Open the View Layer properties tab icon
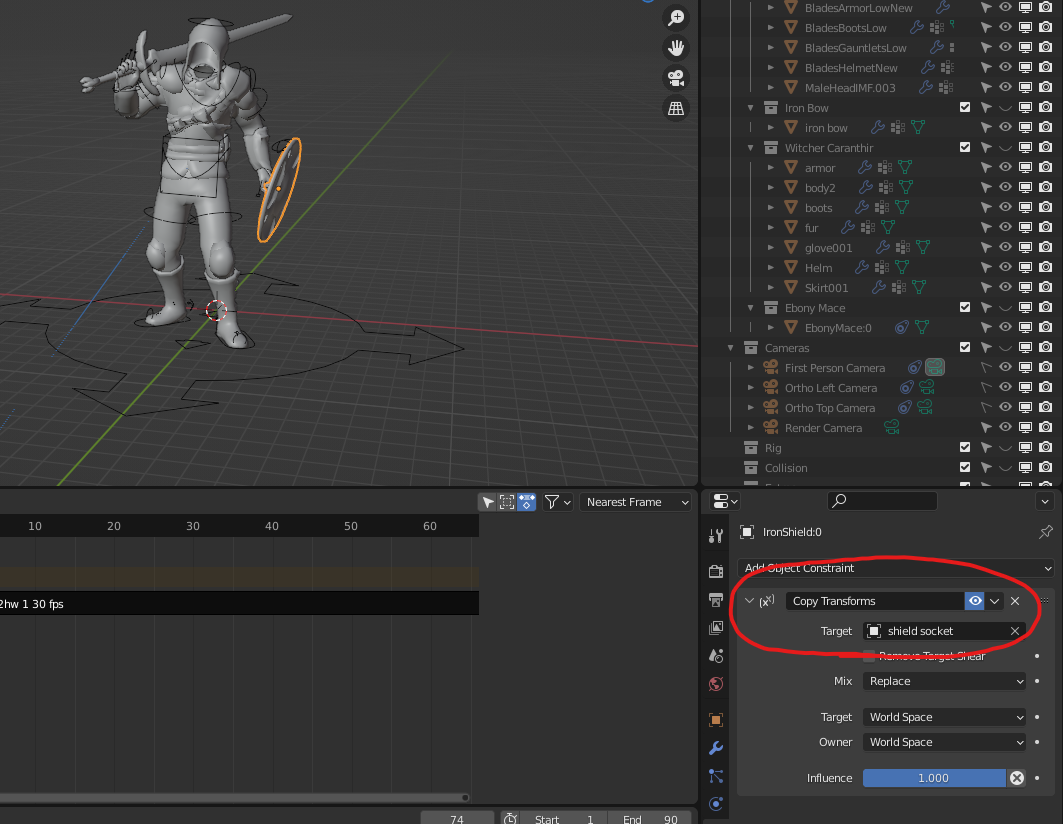The height and width of the screenshot is (824, 1063). tap(716, 628)
